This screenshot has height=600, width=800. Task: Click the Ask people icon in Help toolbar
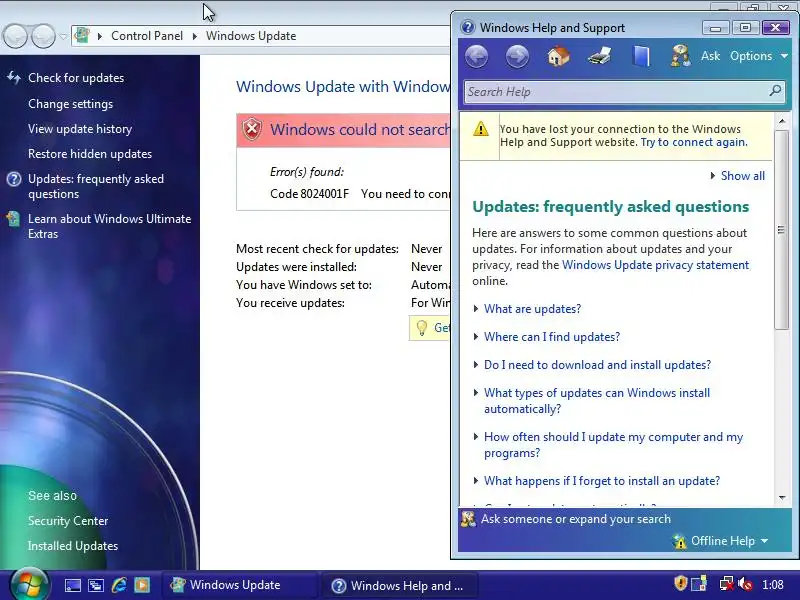(680, 56)
